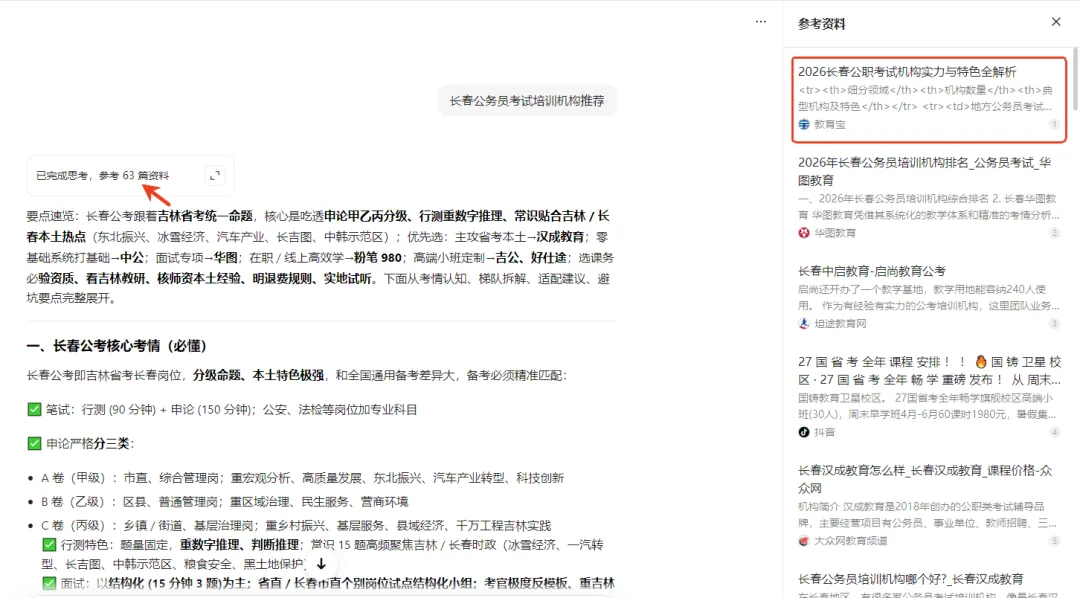Close the 参考资料 panel
Viewport: 1080px width, 598px height.
click(x=1056, y=22)
